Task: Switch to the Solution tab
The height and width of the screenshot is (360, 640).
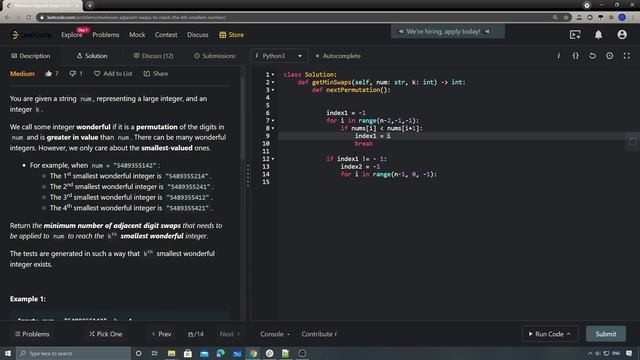Action: coord(92,56)
